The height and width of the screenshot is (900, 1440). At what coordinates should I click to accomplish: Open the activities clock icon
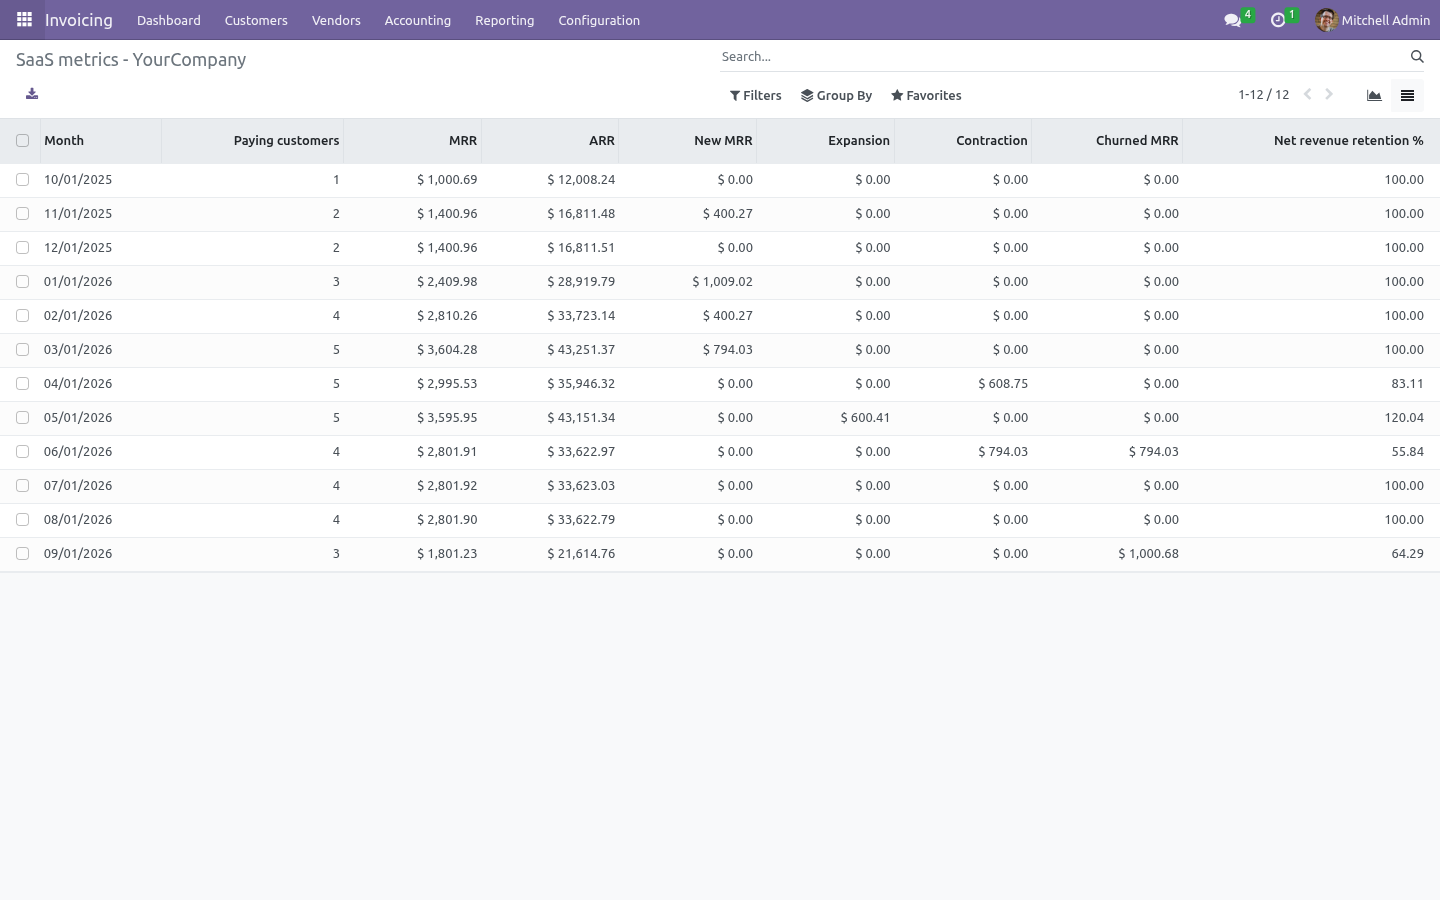[1278, 20]
